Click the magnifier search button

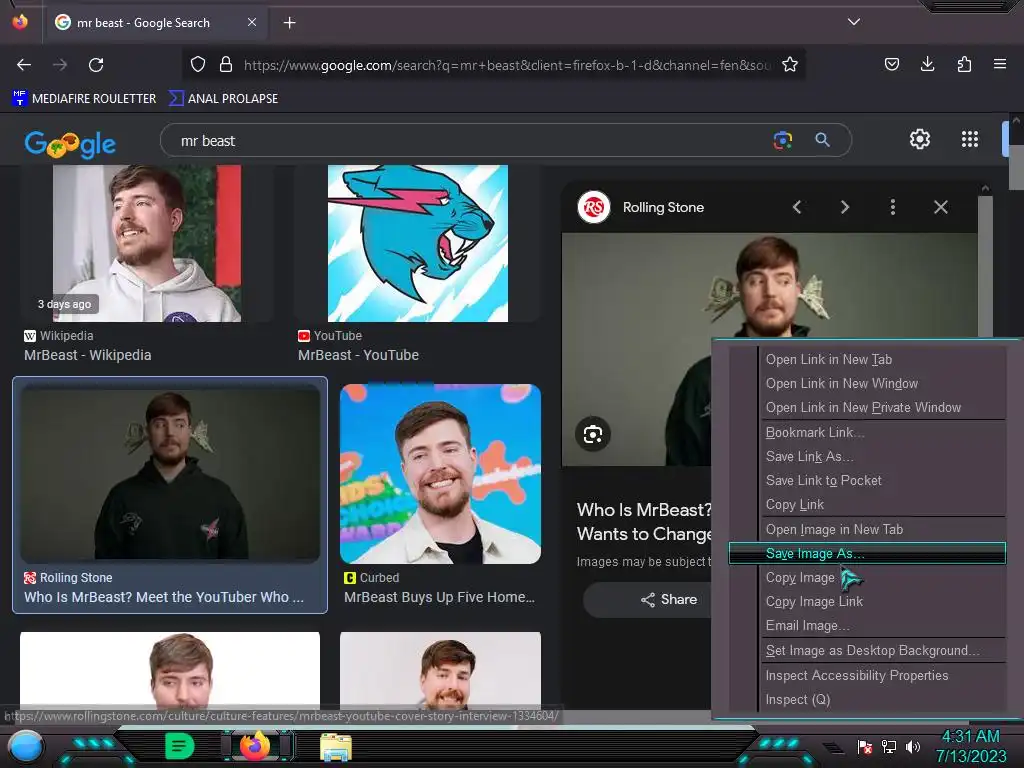click(822, 140)
